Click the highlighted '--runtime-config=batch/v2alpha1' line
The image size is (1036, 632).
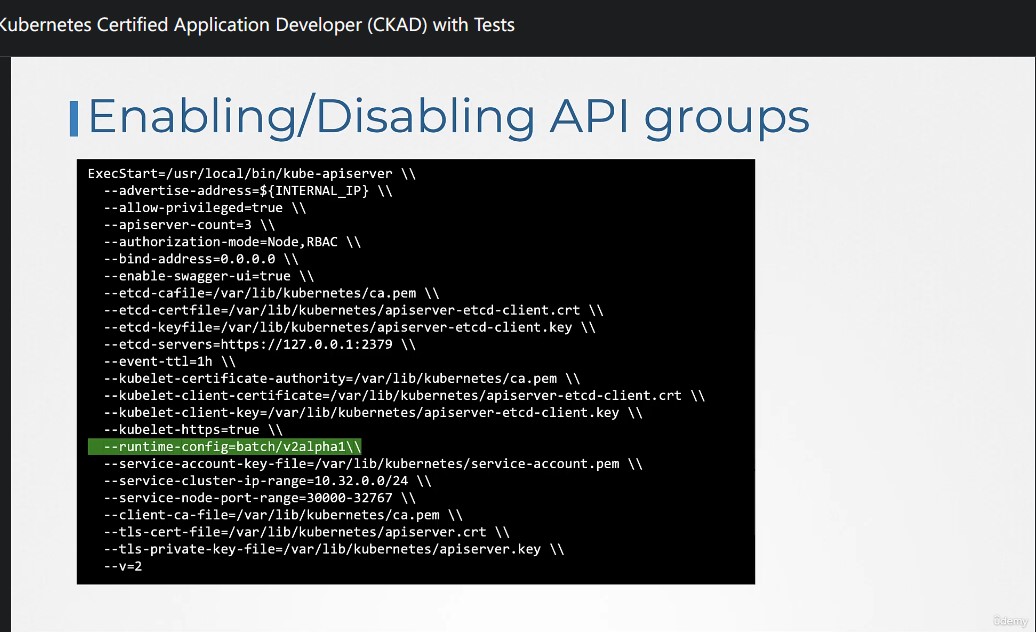(x=225, y=447)
